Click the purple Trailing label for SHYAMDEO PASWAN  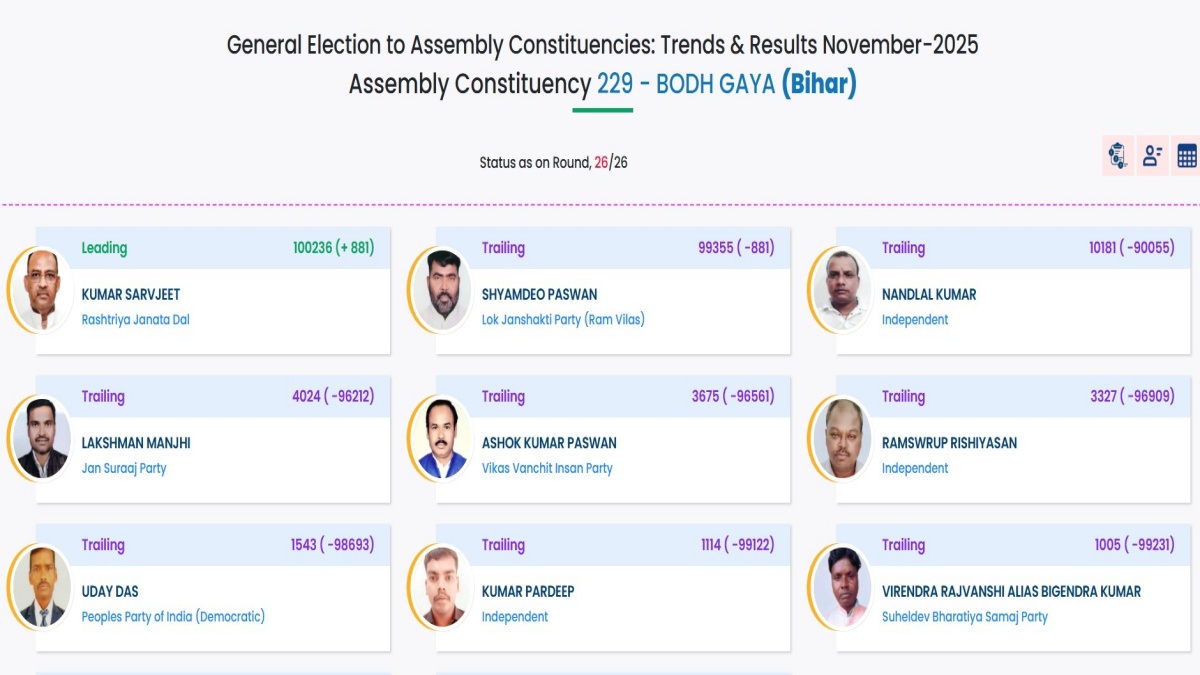503,248
